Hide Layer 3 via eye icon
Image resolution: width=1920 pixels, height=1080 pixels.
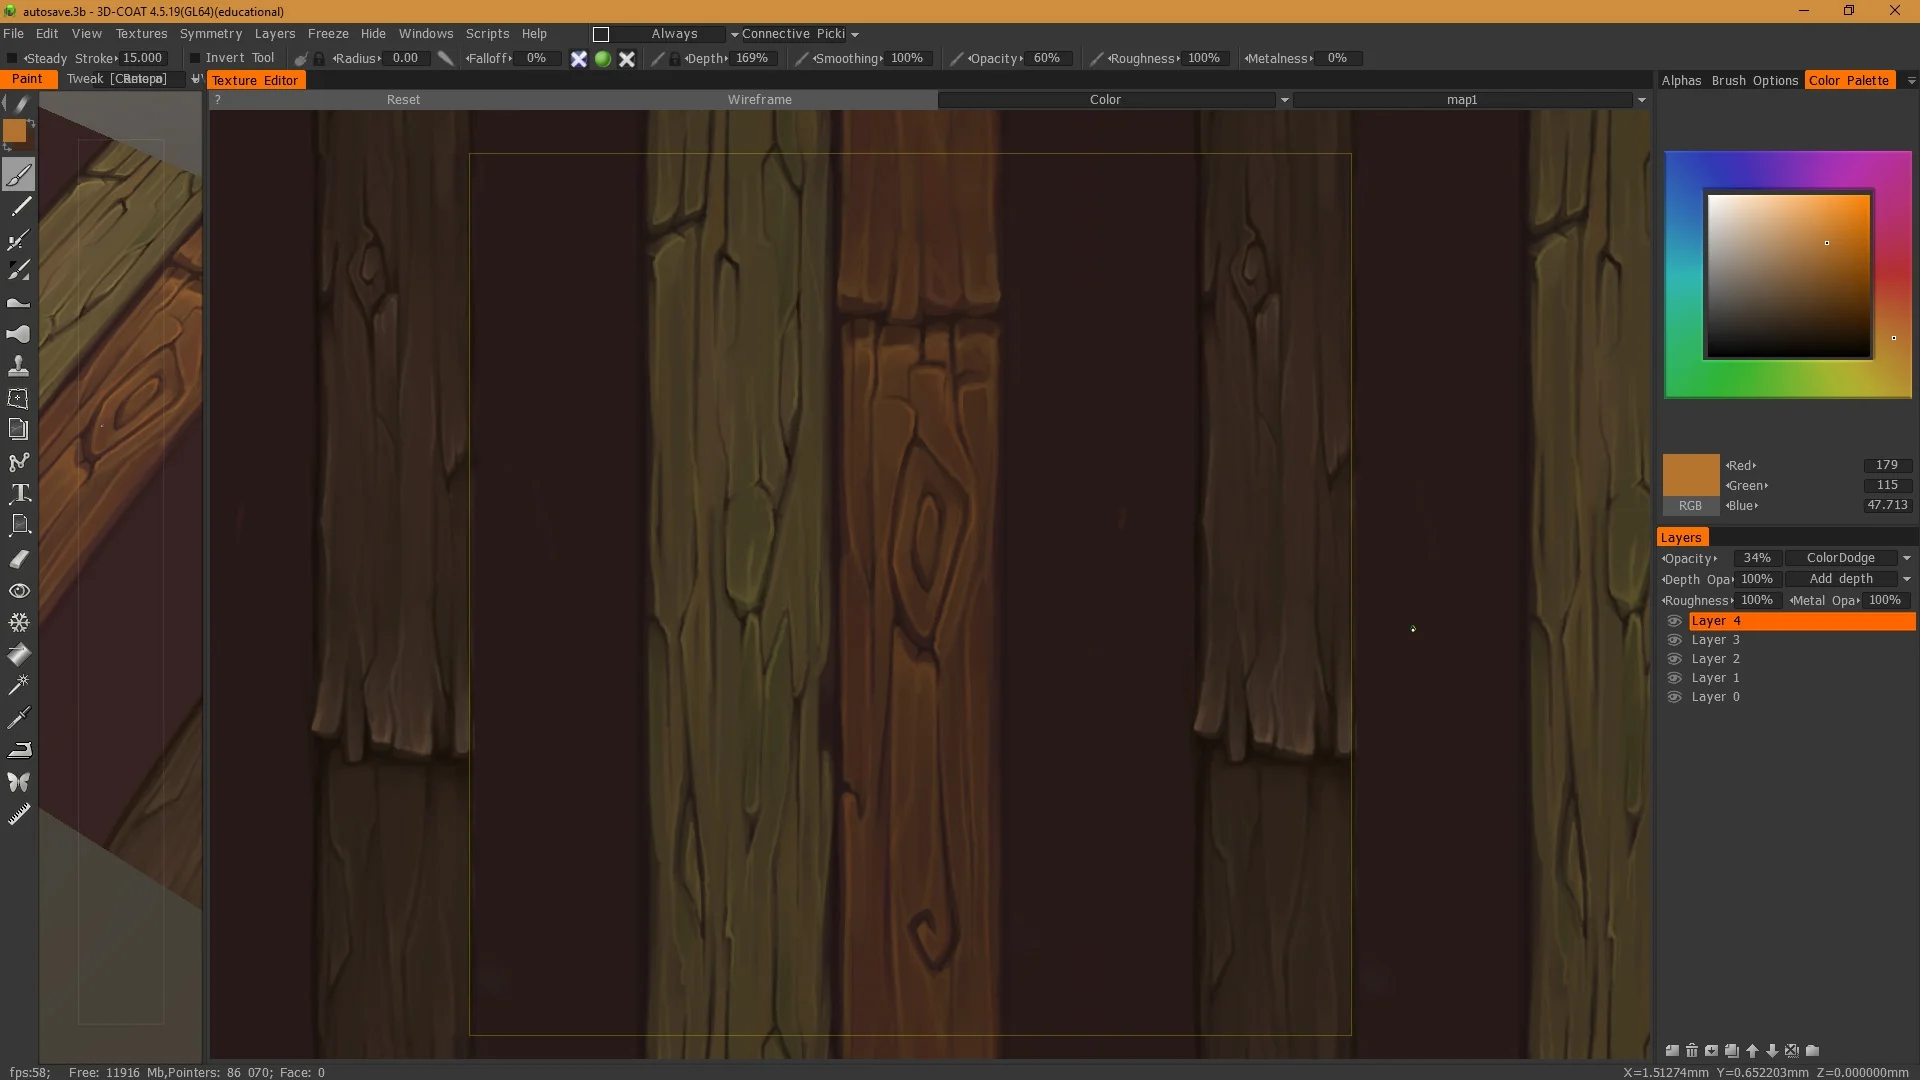click(1674, 640)
